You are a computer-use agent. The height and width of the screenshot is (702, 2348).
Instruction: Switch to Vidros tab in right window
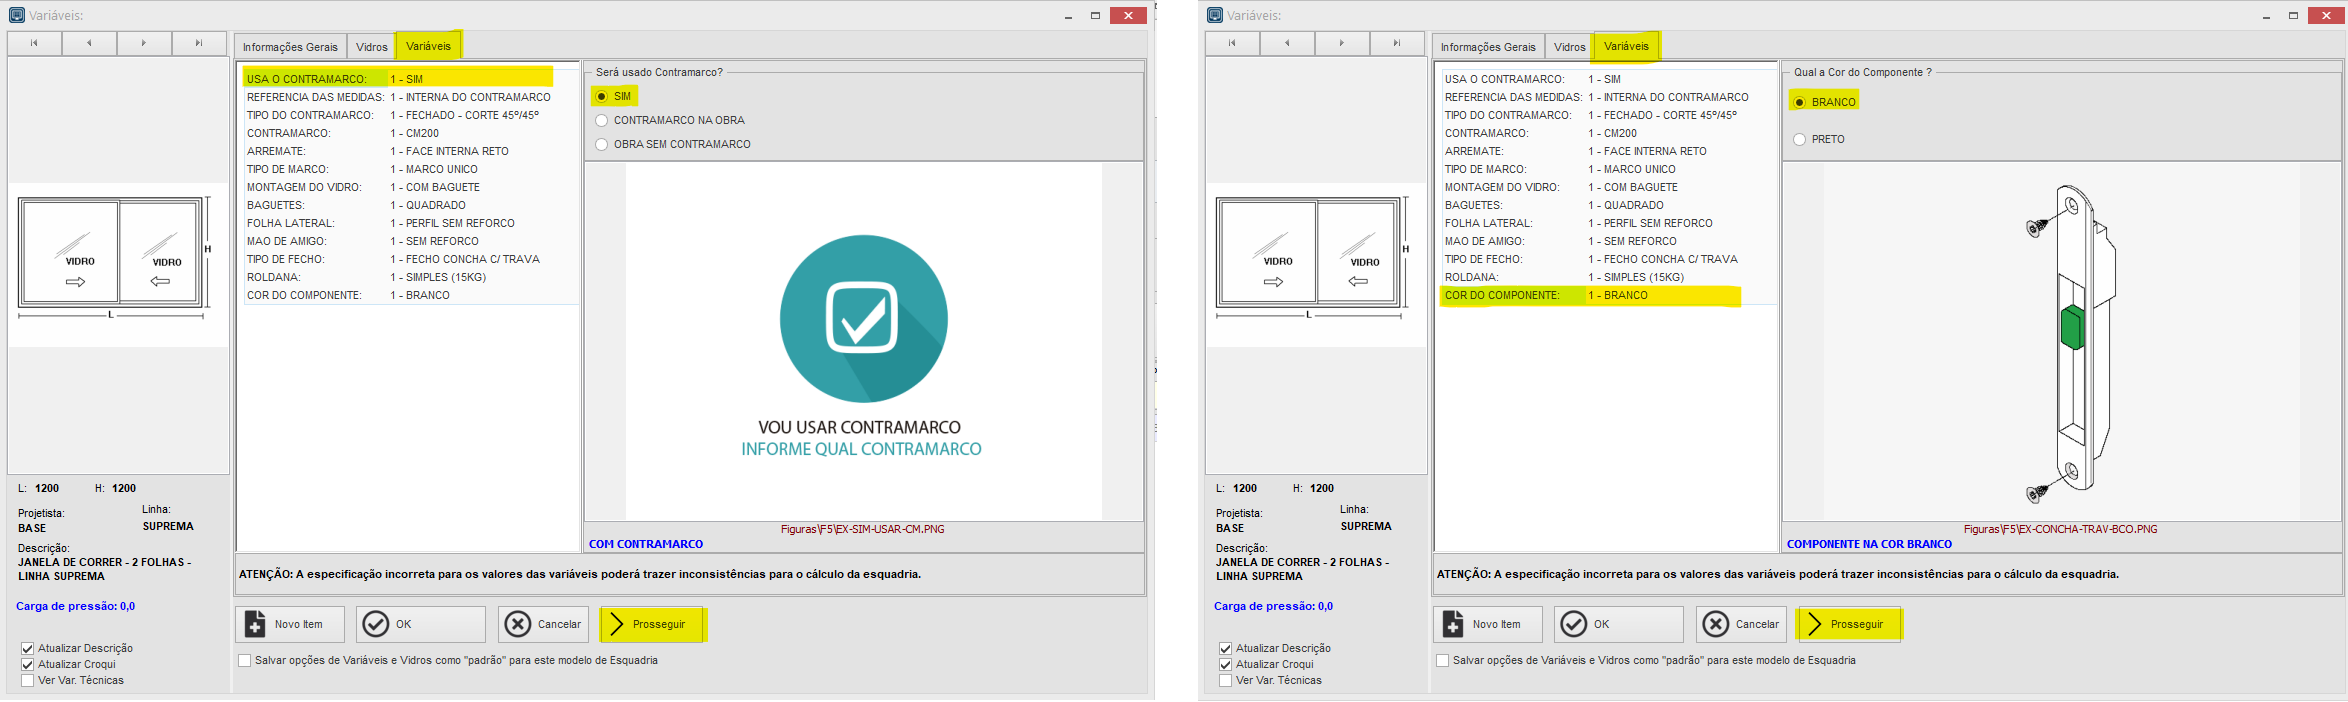1569,47
